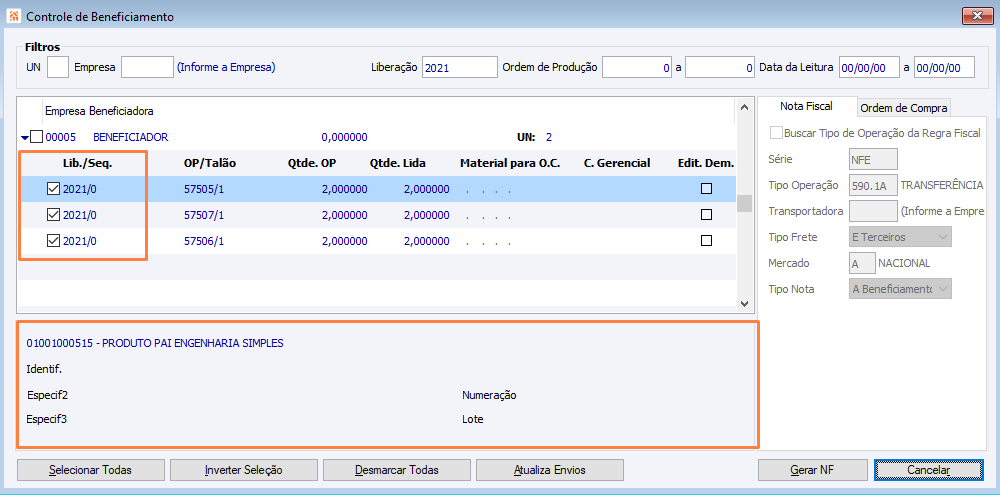The image size is (1000, 495).
Task: Select the 57507/1 OP/Talão cell
Action: (x=204, y=216)
